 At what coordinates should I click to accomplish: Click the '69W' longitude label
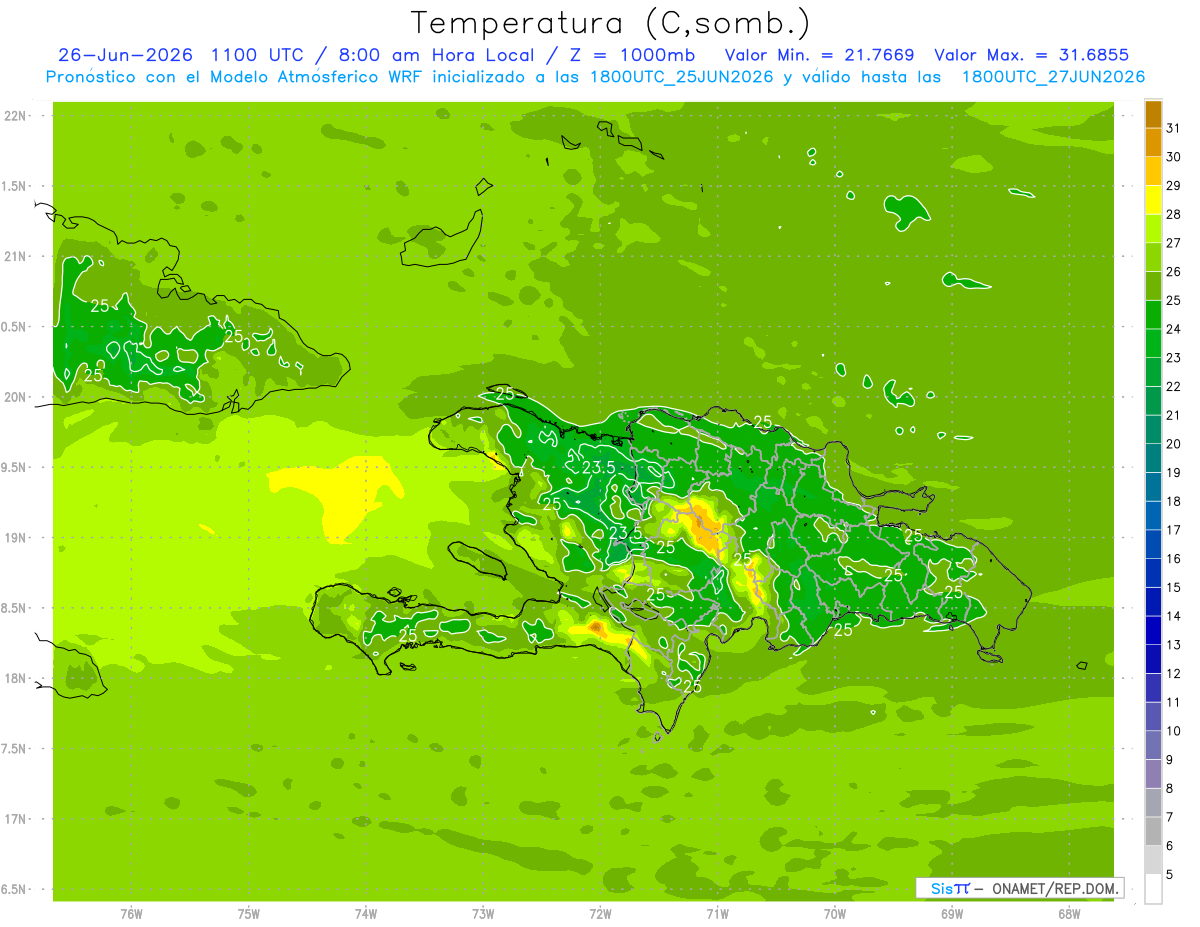point(952,913)
